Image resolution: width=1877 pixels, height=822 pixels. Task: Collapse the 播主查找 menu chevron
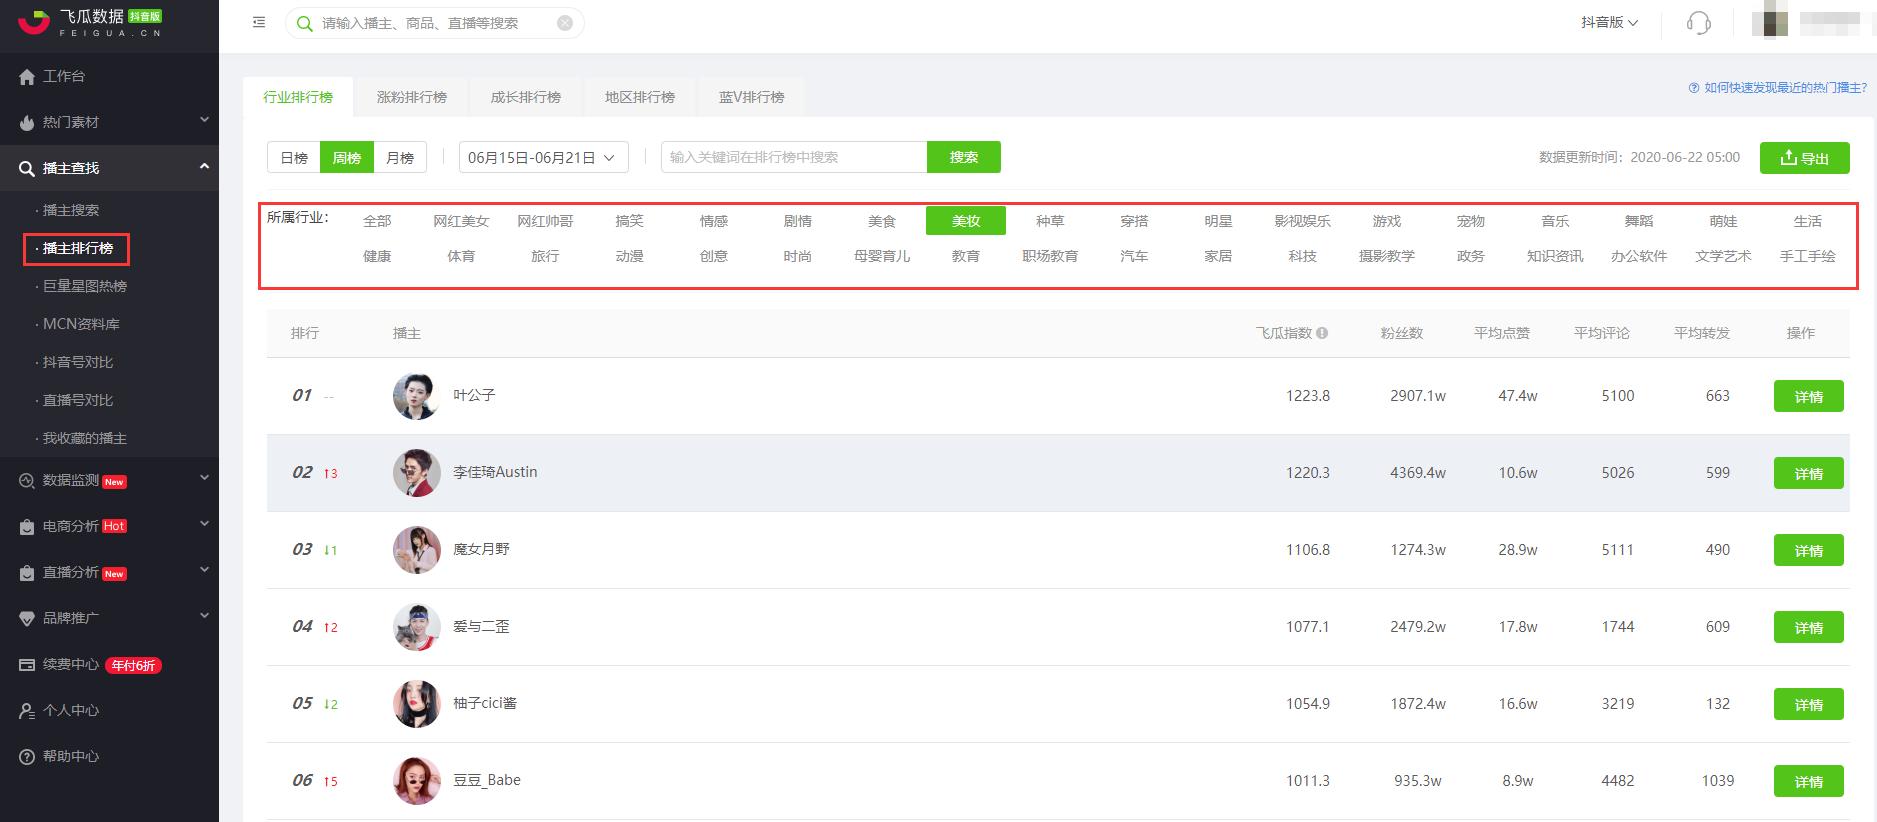pyautogui.click(x=204, y=166)
